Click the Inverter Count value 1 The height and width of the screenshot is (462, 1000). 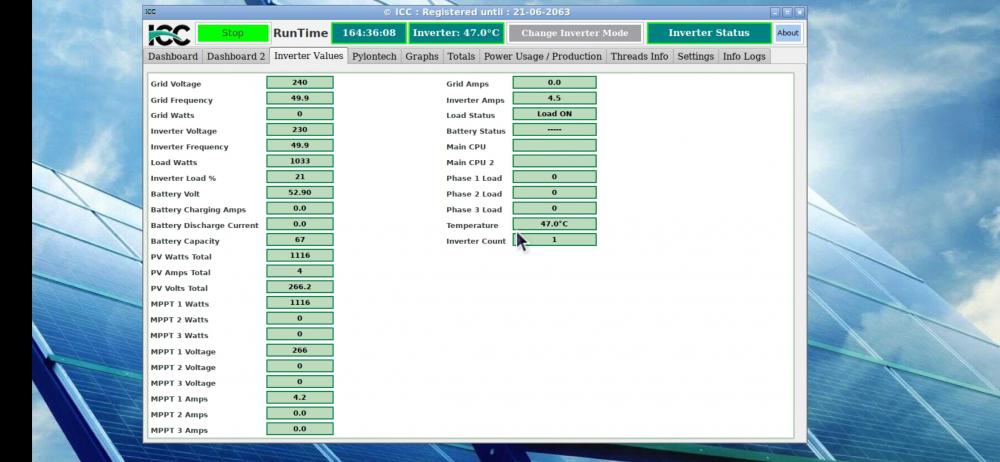click(554, 239)
